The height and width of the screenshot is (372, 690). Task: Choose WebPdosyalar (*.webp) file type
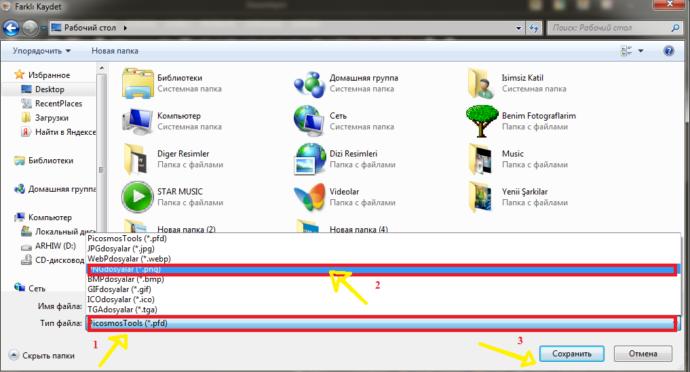click(383, 259)
